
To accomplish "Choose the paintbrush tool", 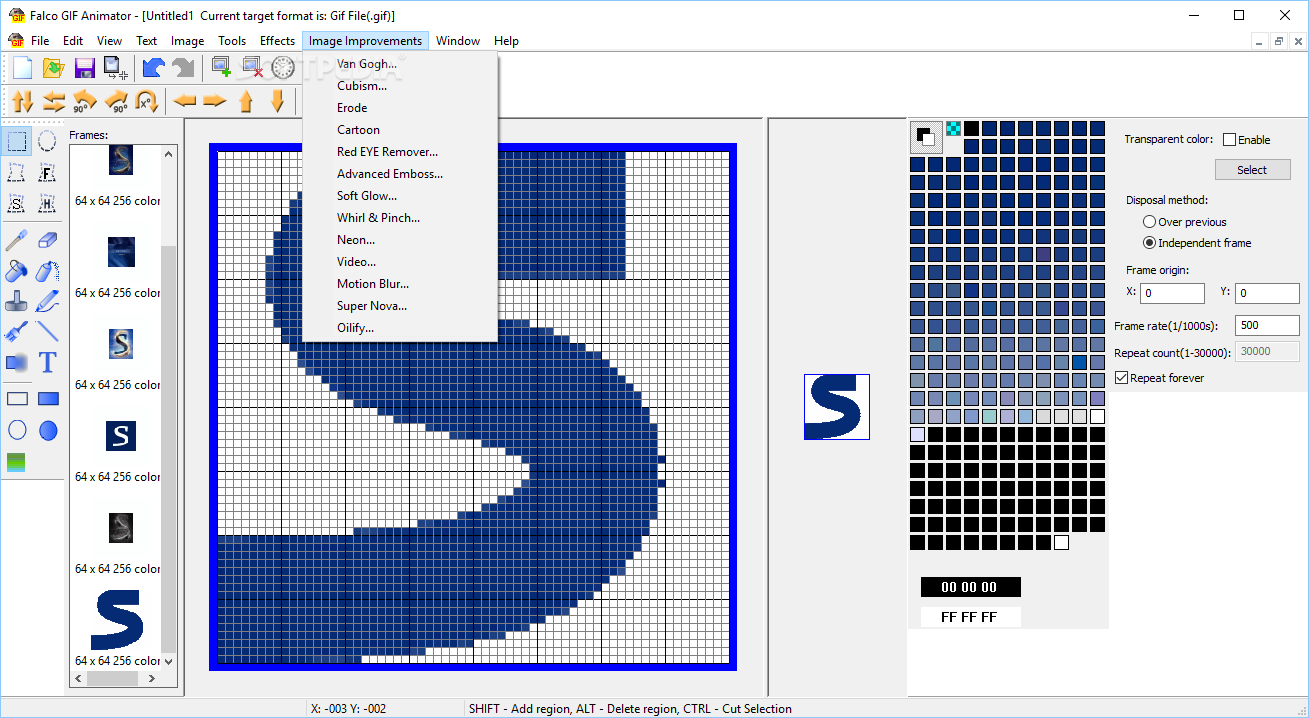I will 17,331.
